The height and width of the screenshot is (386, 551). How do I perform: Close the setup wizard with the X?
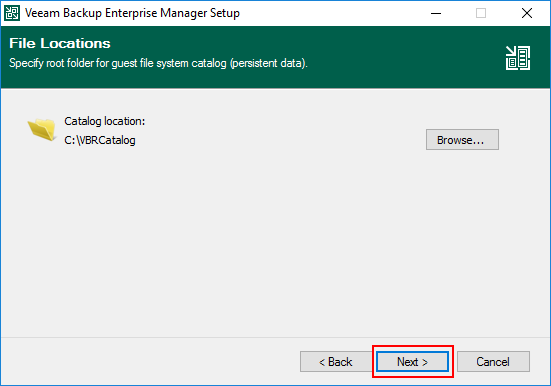(526, 13)
